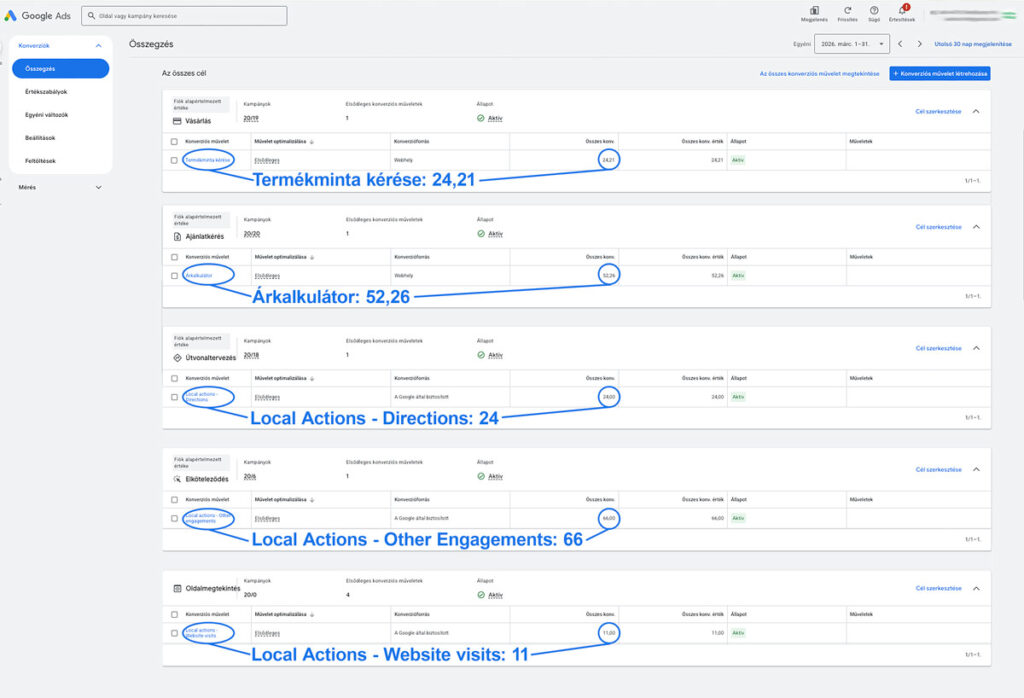Click Cél szerkesztése for Útvonaltervezés
The width and height of the screenshot is (1024, 698).
pyautogui.click(x=938, y=349)
